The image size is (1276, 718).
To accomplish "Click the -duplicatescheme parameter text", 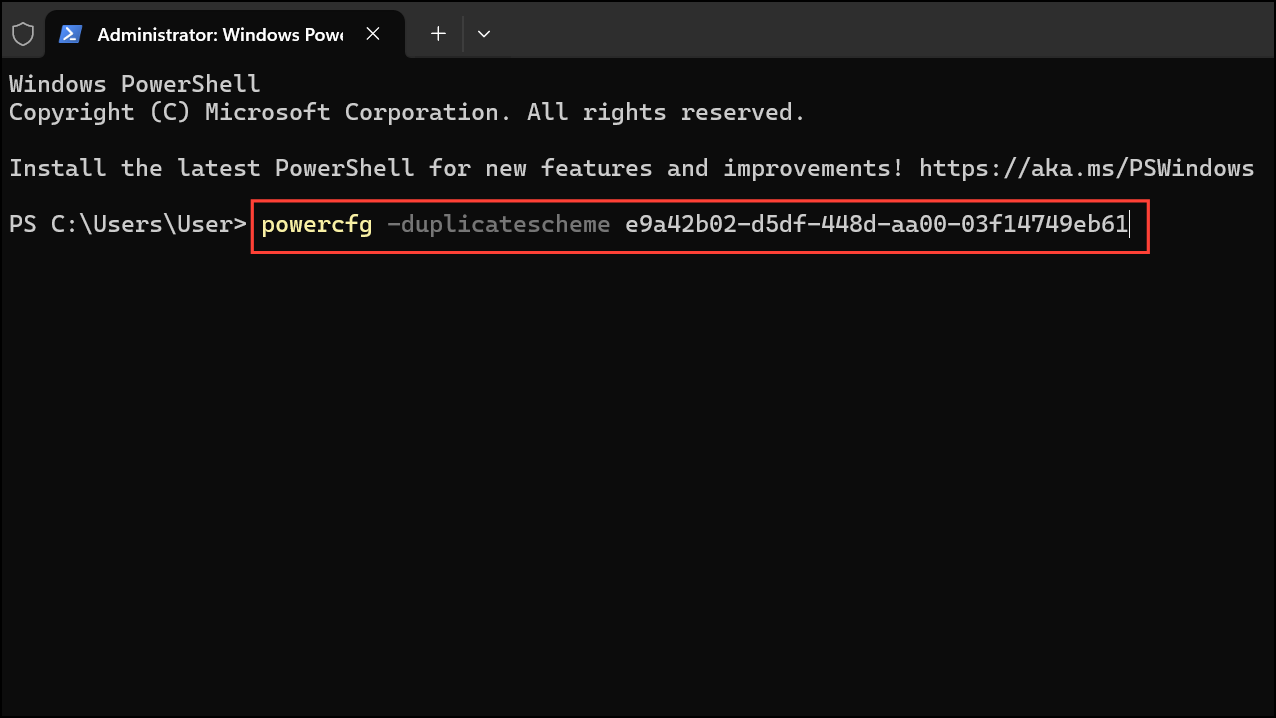I will [498, 224].
